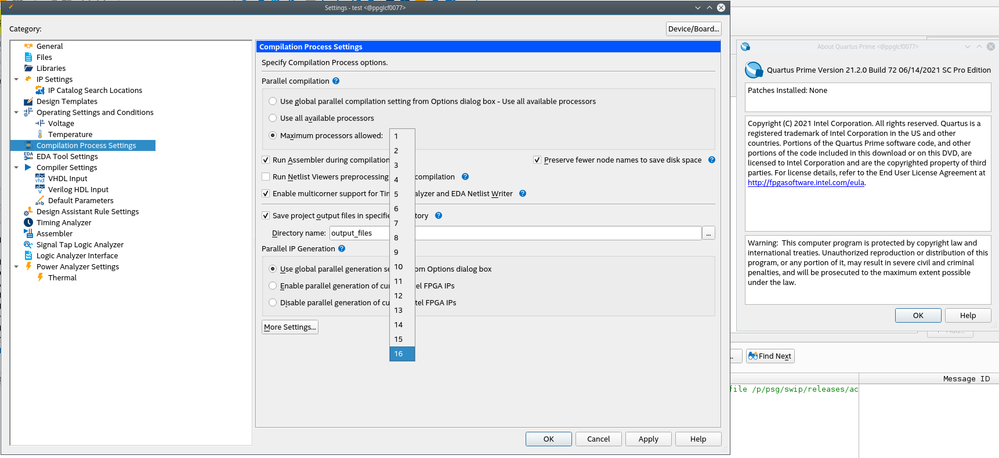Screen dimensions: 999x458
Task: Choose 8 from the processors dropdown list
Action: click(x=397, y=237)
